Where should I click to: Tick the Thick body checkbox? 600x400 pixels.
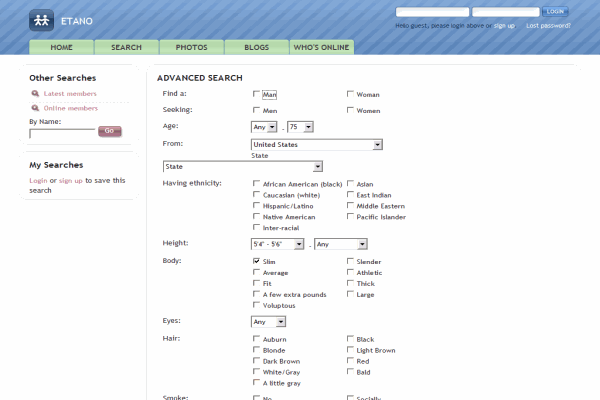pos(350,283)
